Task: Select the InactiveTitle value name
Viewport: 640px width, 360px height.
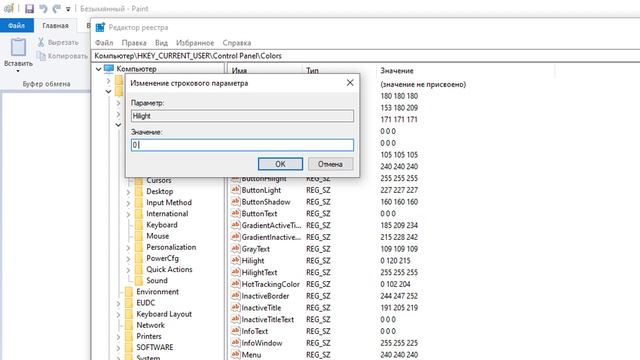Action: (262, 308)
